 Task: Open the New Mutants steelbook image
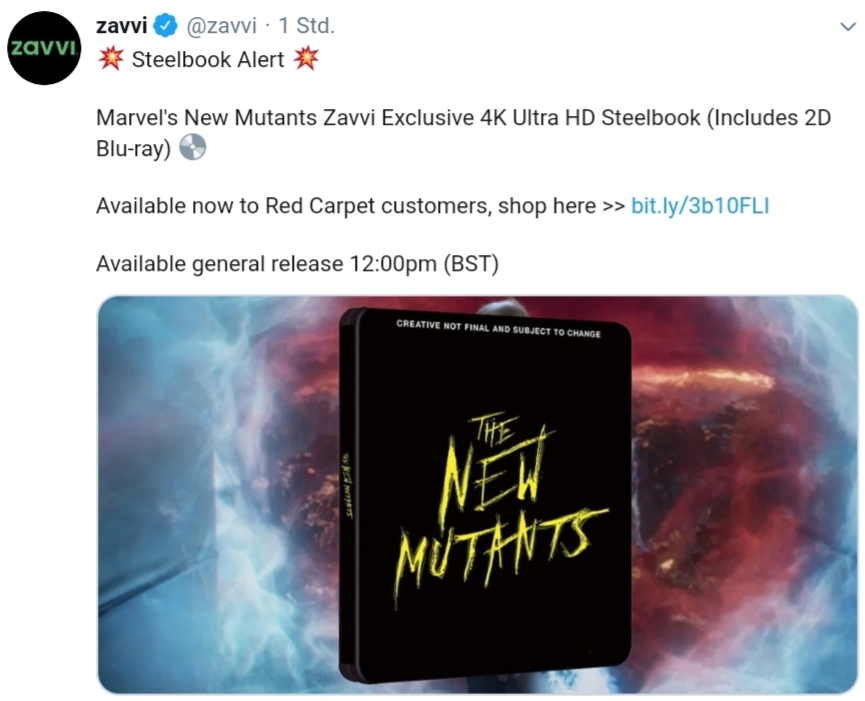click(x=478, y=494)
